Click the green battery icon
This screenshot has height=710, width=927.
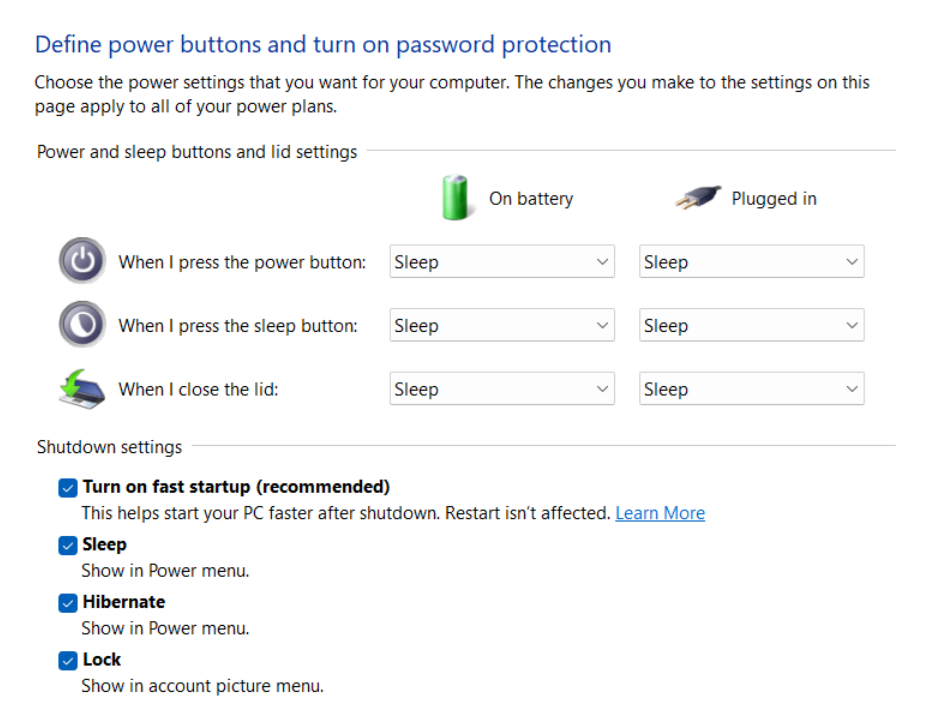[x=455, y=197]
